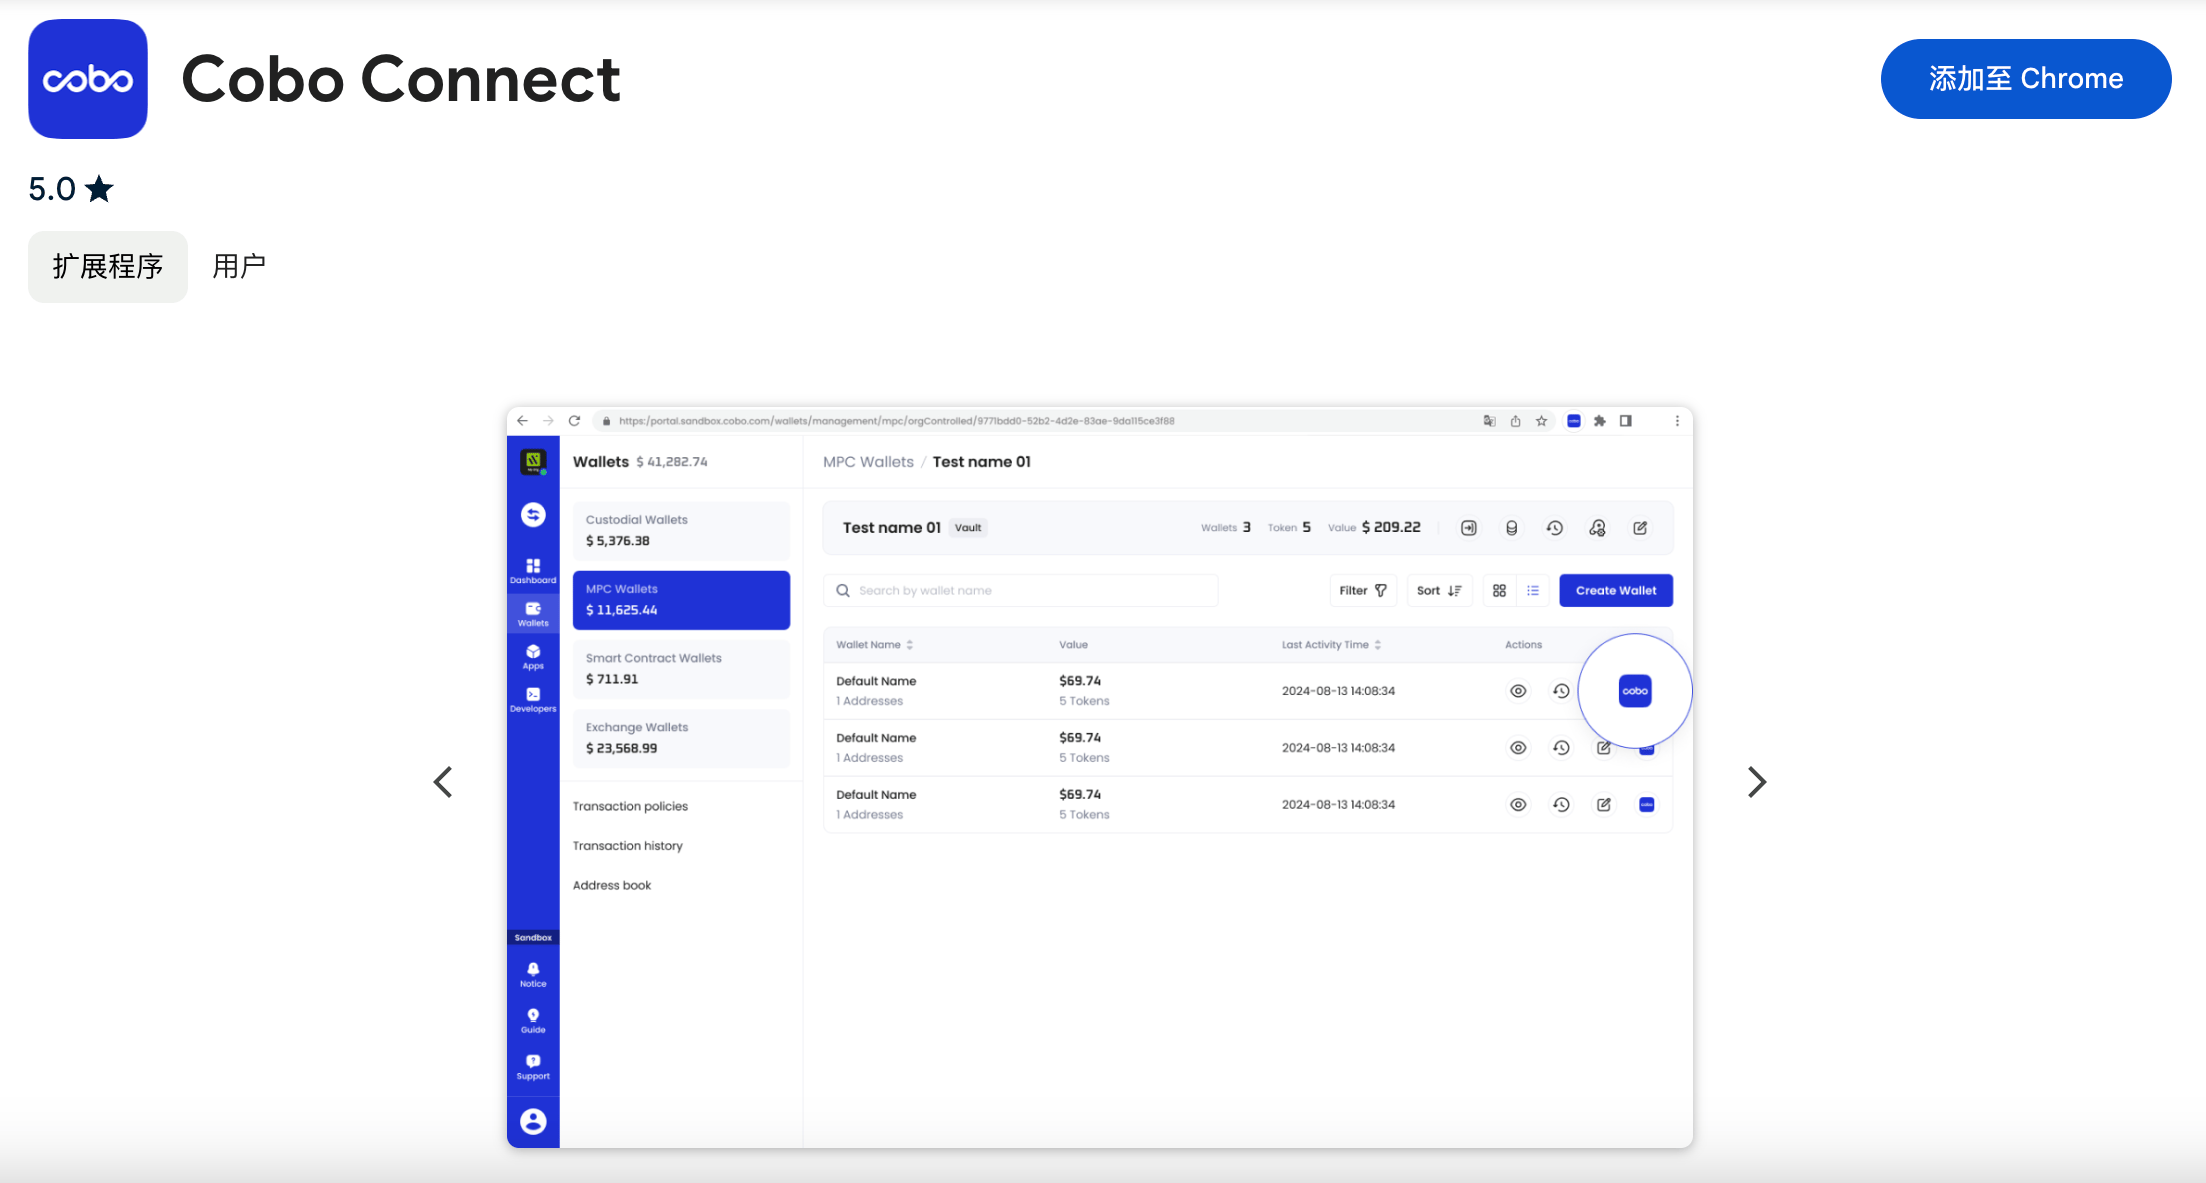Open Address book link

point(612,885)
